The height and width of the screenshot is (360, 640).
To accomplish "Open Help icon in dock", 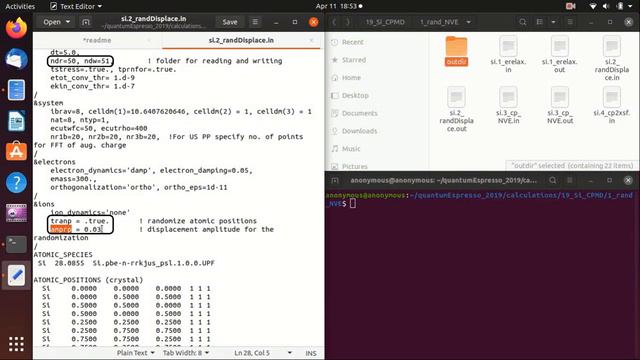I will [16, 182].
